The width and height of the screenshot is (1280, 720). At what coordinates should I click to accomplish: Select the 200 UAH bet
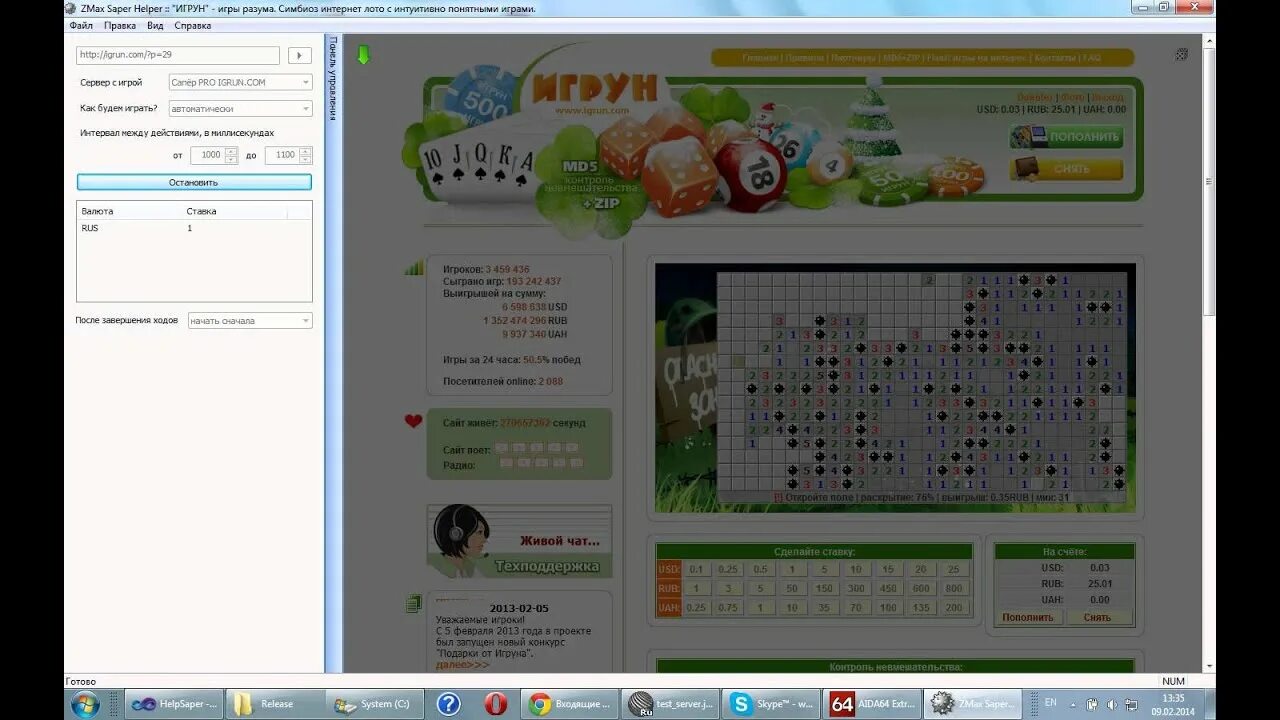[953, 607]
